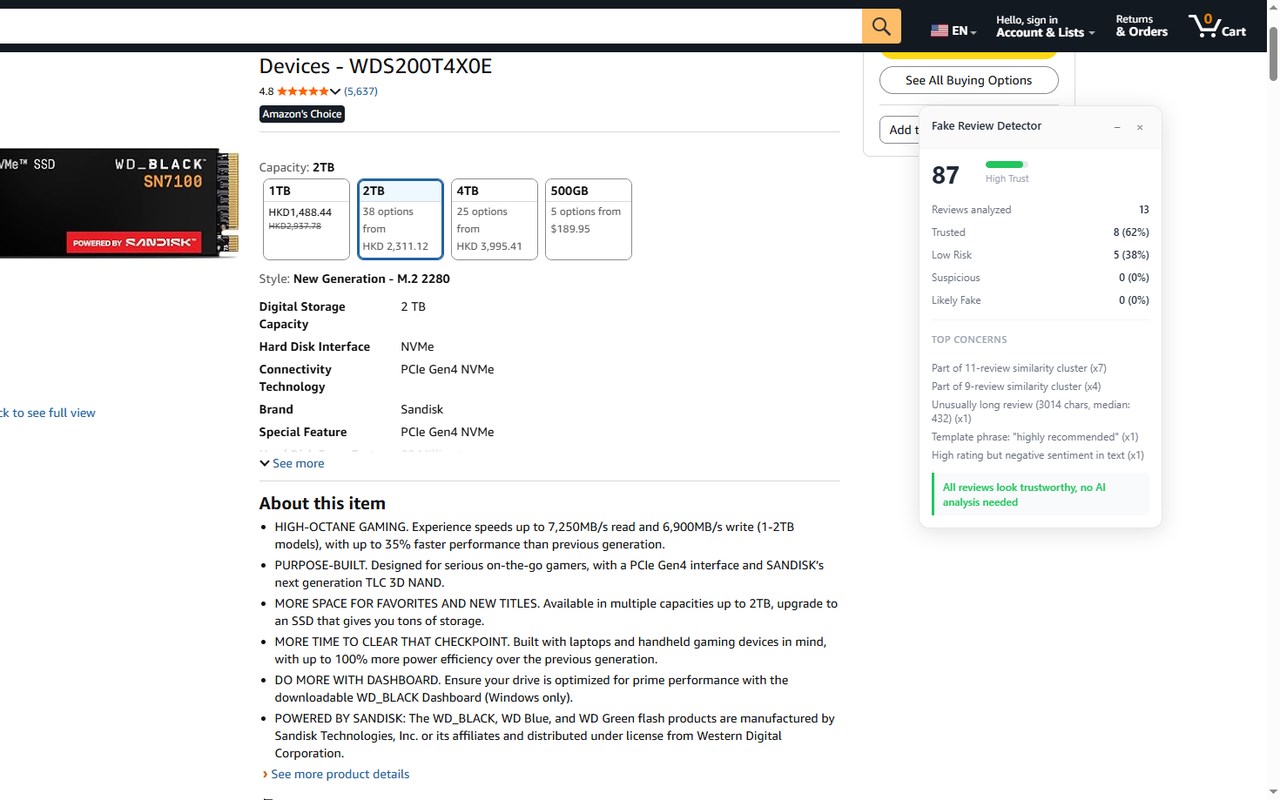Click the Trusted 8 (62%) row
Screen dimensions: 1280x800
coord(1040,232)
